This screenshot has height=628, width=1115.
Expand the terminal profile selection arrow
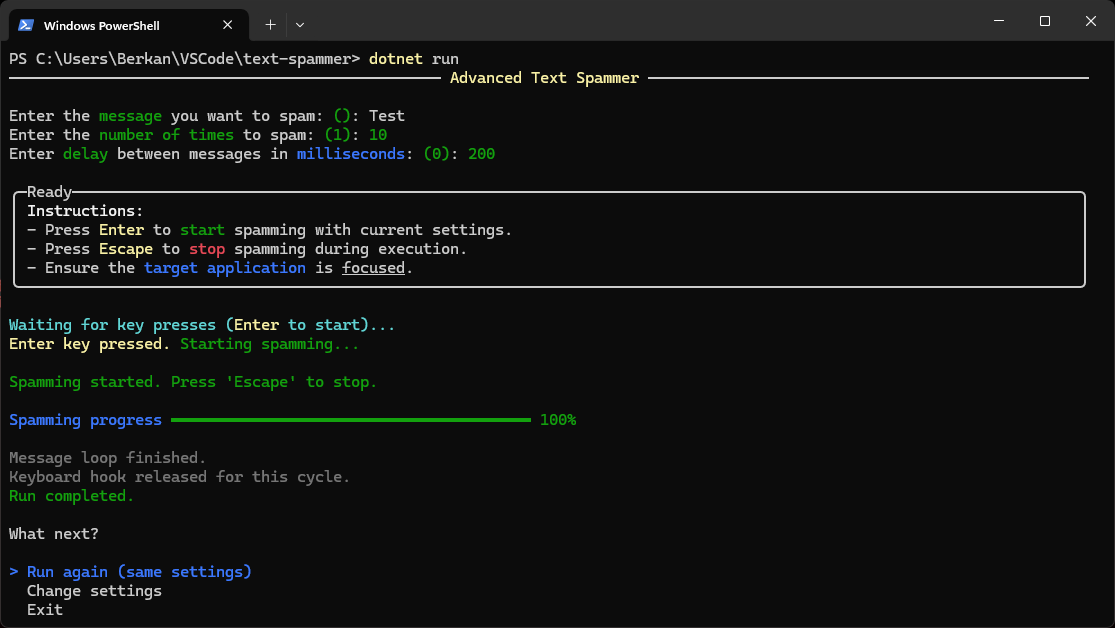(300, 24)
